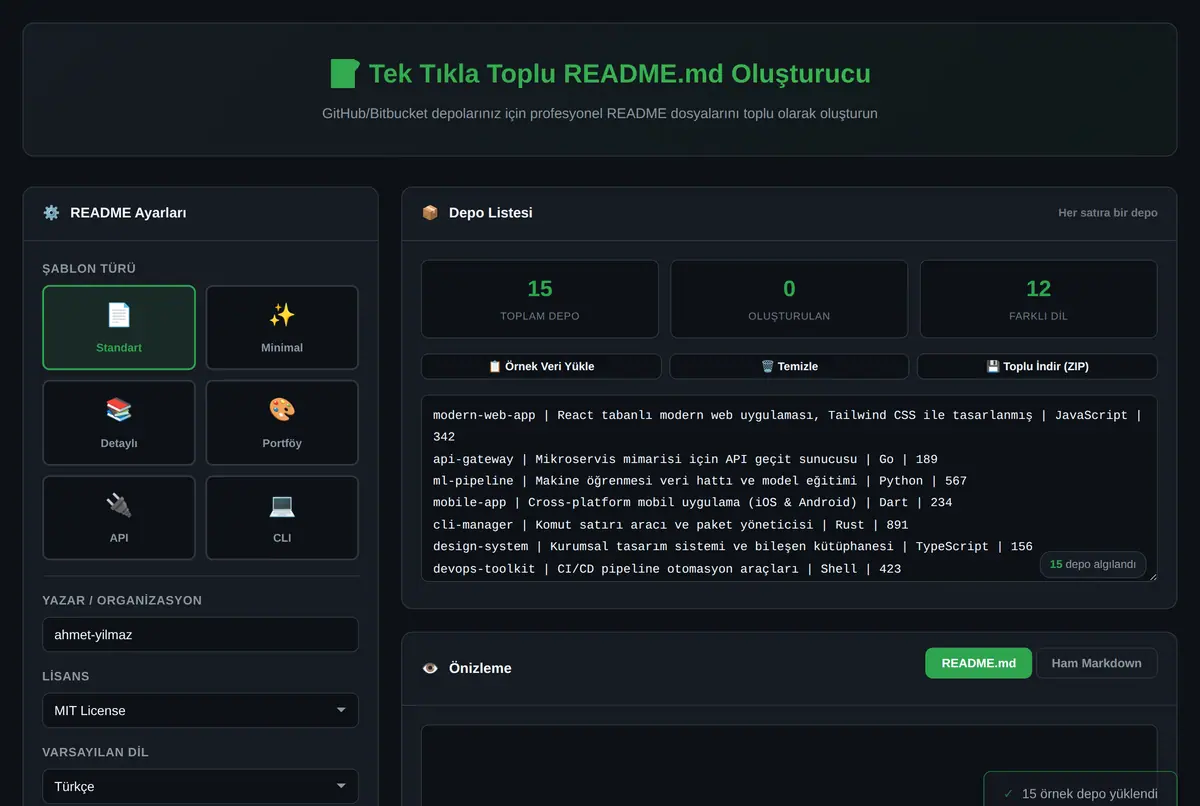
Task: Click the empty preview area under Önizleme
Action: (789, 765)
